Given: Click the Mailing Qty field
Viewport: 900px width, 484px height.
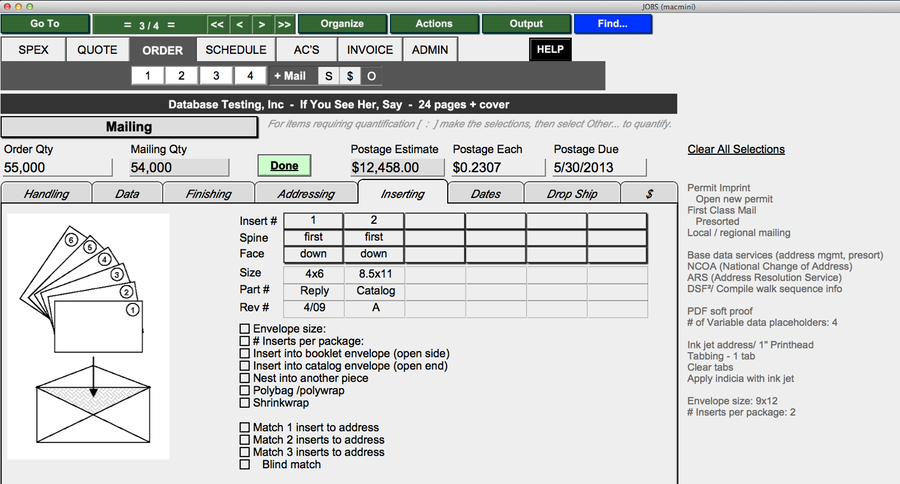Looking at the screenshot, I should pyautogui.click(x=179, y=168).
